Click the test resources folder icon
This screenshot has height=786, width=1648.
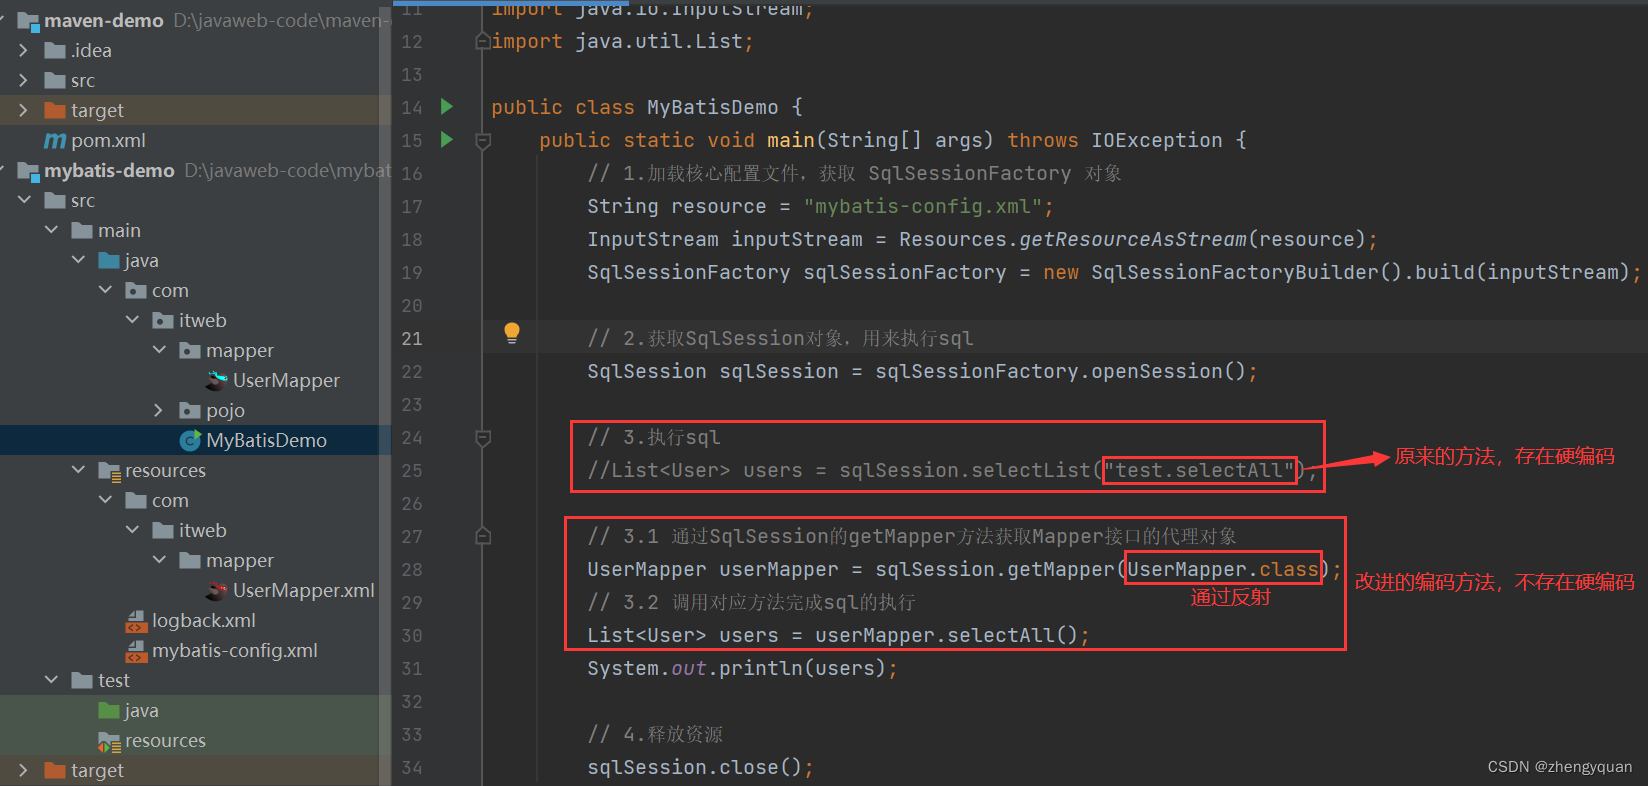click(x=109, y=741)
